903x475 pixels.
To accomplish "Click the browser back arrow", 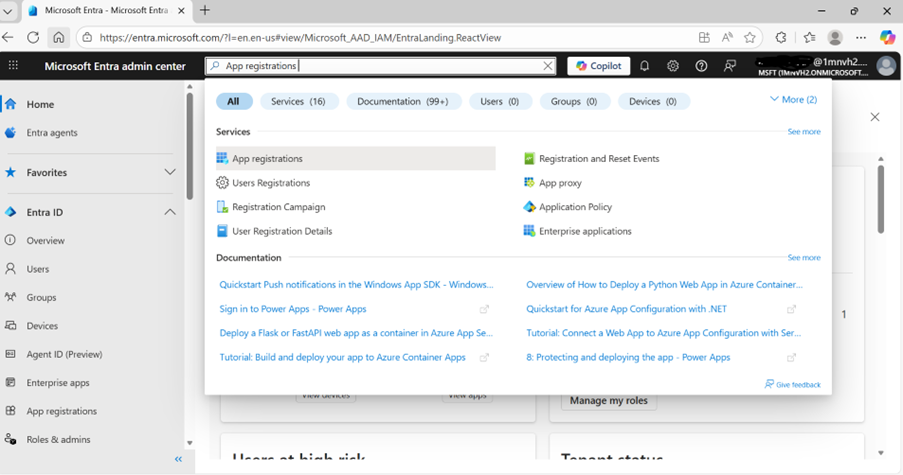I will point(8,37).
